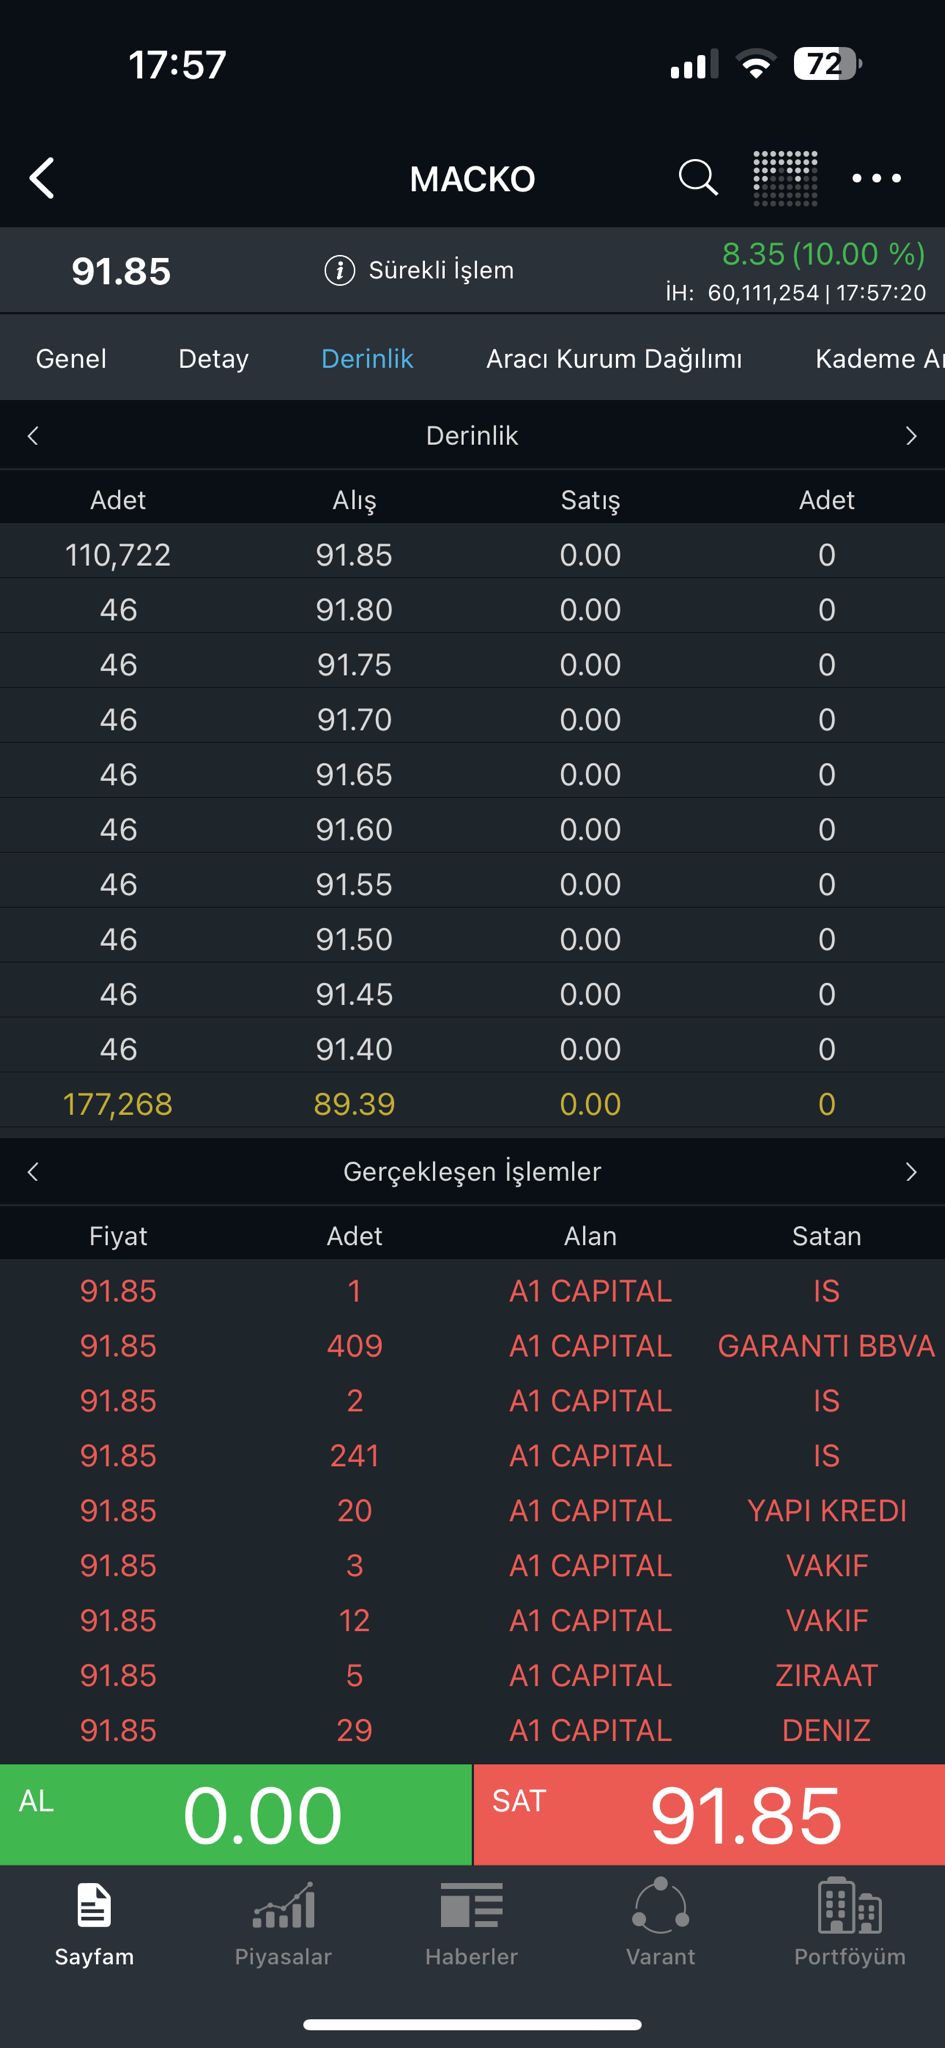Go to next view right of Derinlik

[x=911, y=436]
